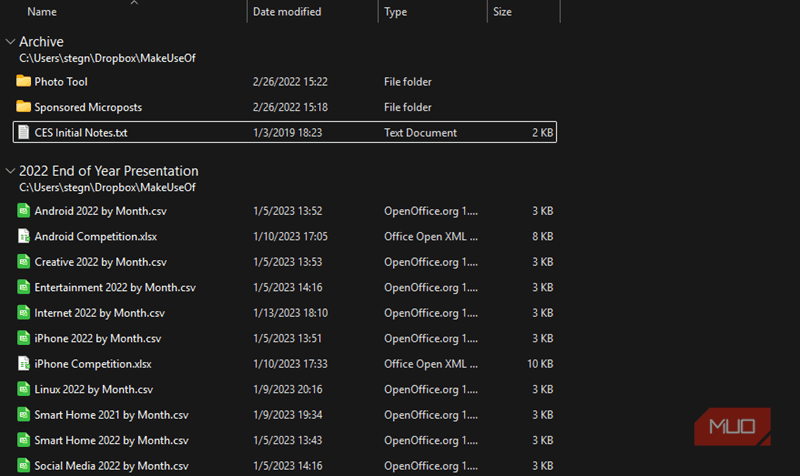The height and width of the screenshot is (476, 800).
Task: Click the 10 KB size of iPhone Competition
Action: pyautogui.click(x=540, y=364)
